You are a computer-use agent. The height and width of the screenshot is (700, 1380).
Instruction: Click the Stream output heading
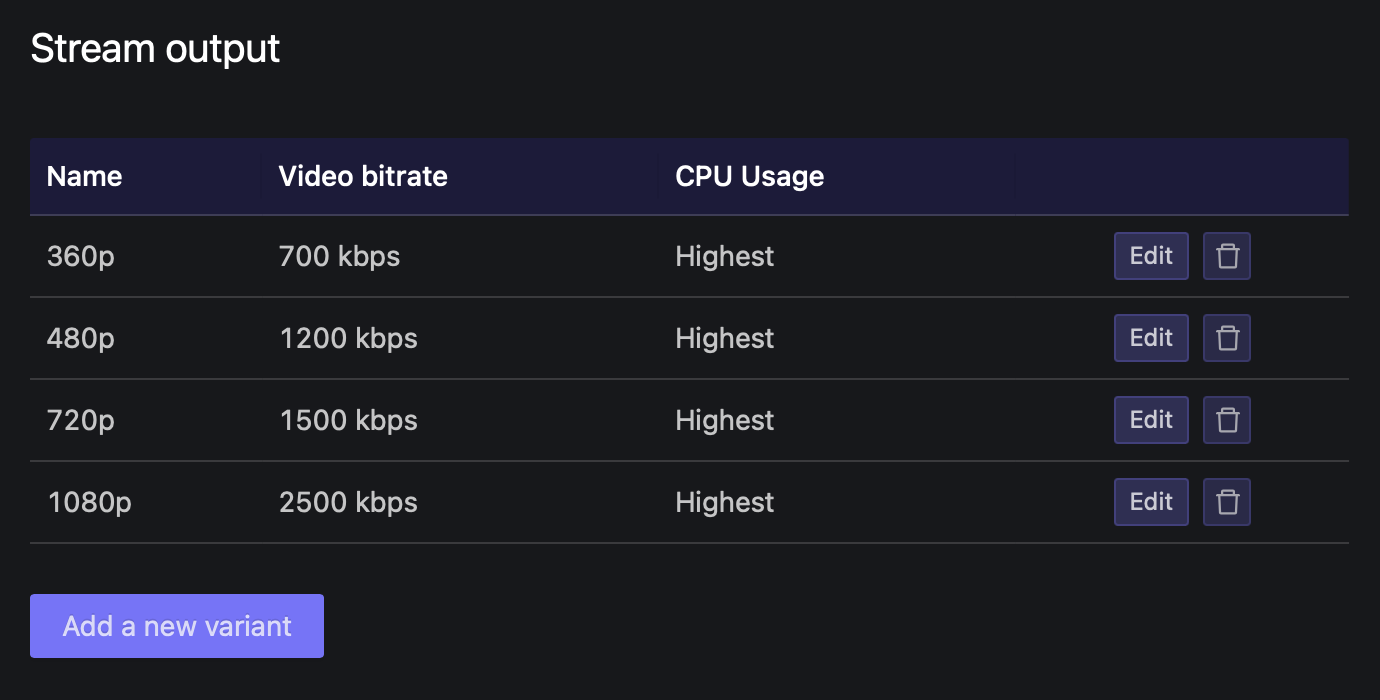155,47
